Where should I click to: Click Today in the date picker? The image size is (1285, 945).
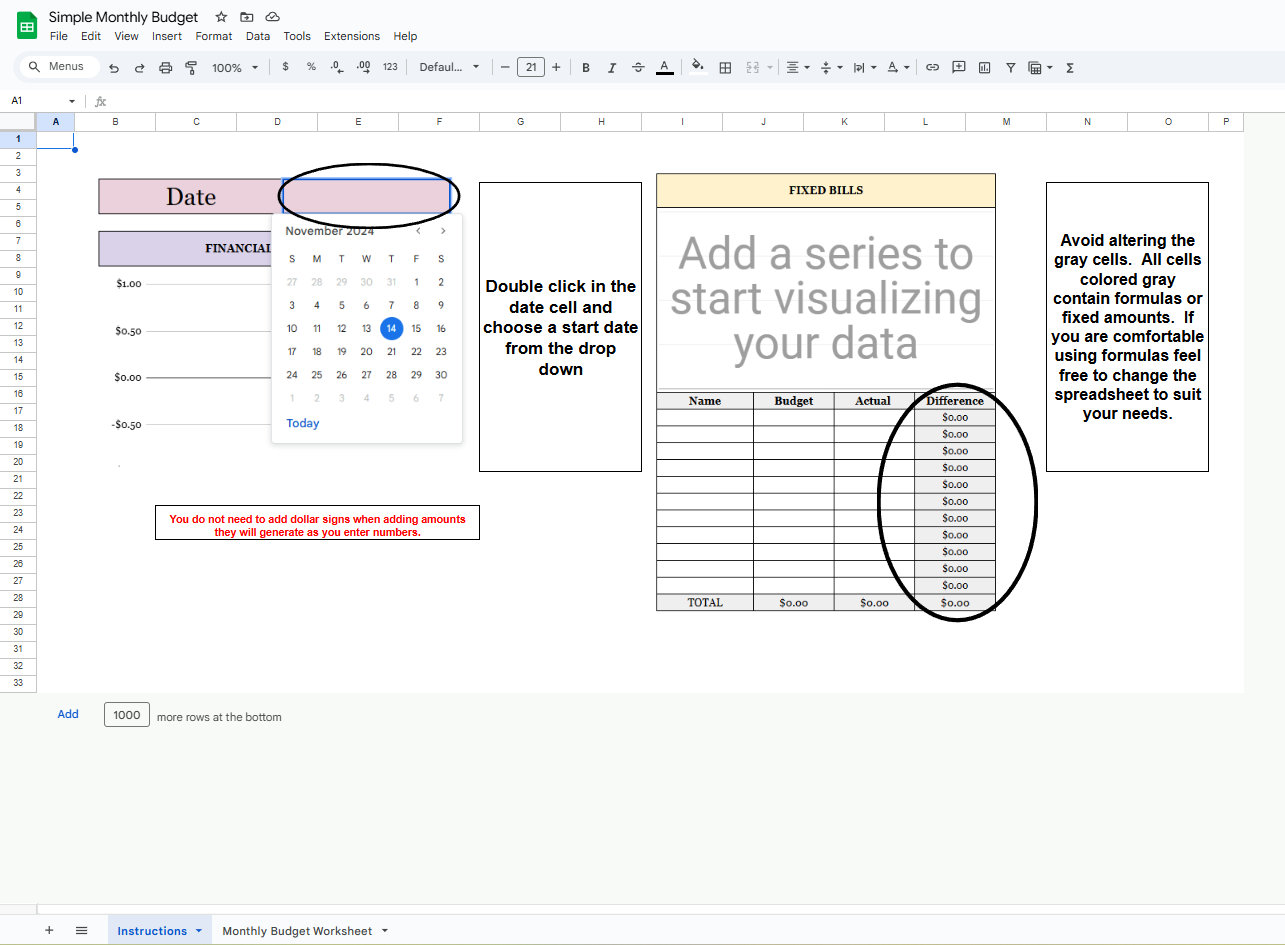point(302,423)
